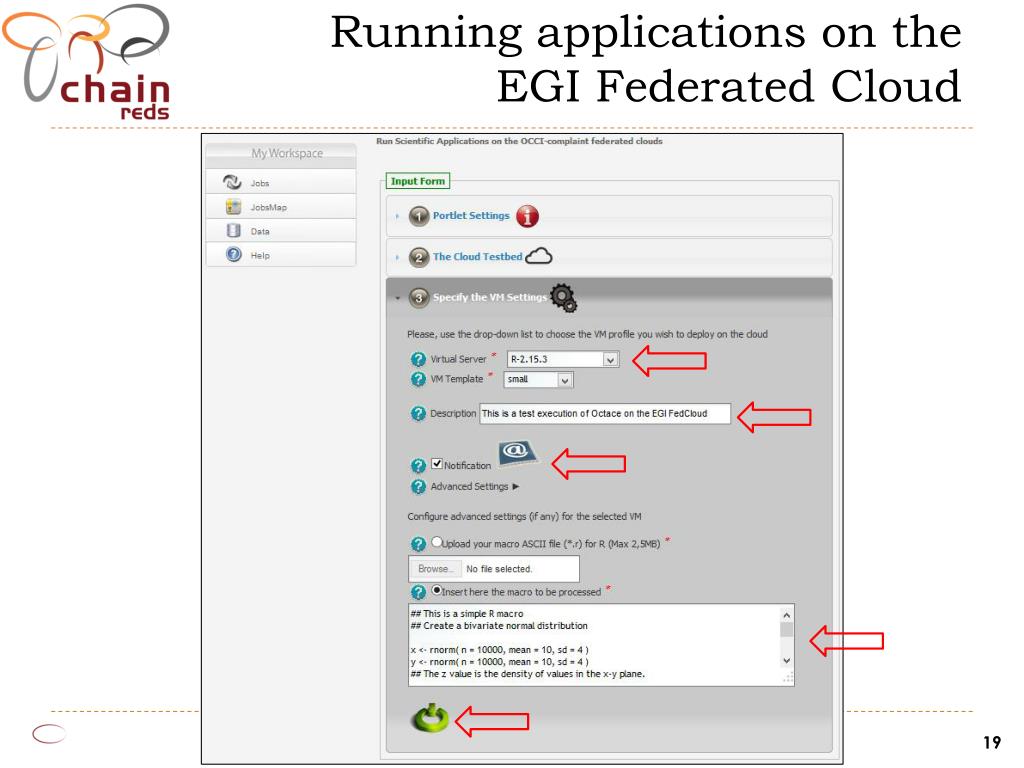Click the email @ notification icon
Viewport: 1024px width, 768px height.
518,453
